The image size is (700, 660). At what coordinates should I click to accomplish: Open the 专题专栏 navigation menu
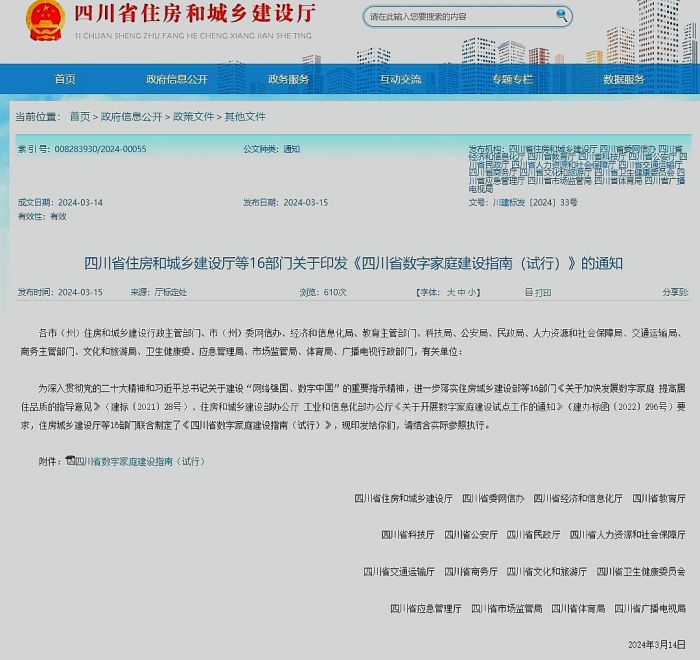(512, 79)
